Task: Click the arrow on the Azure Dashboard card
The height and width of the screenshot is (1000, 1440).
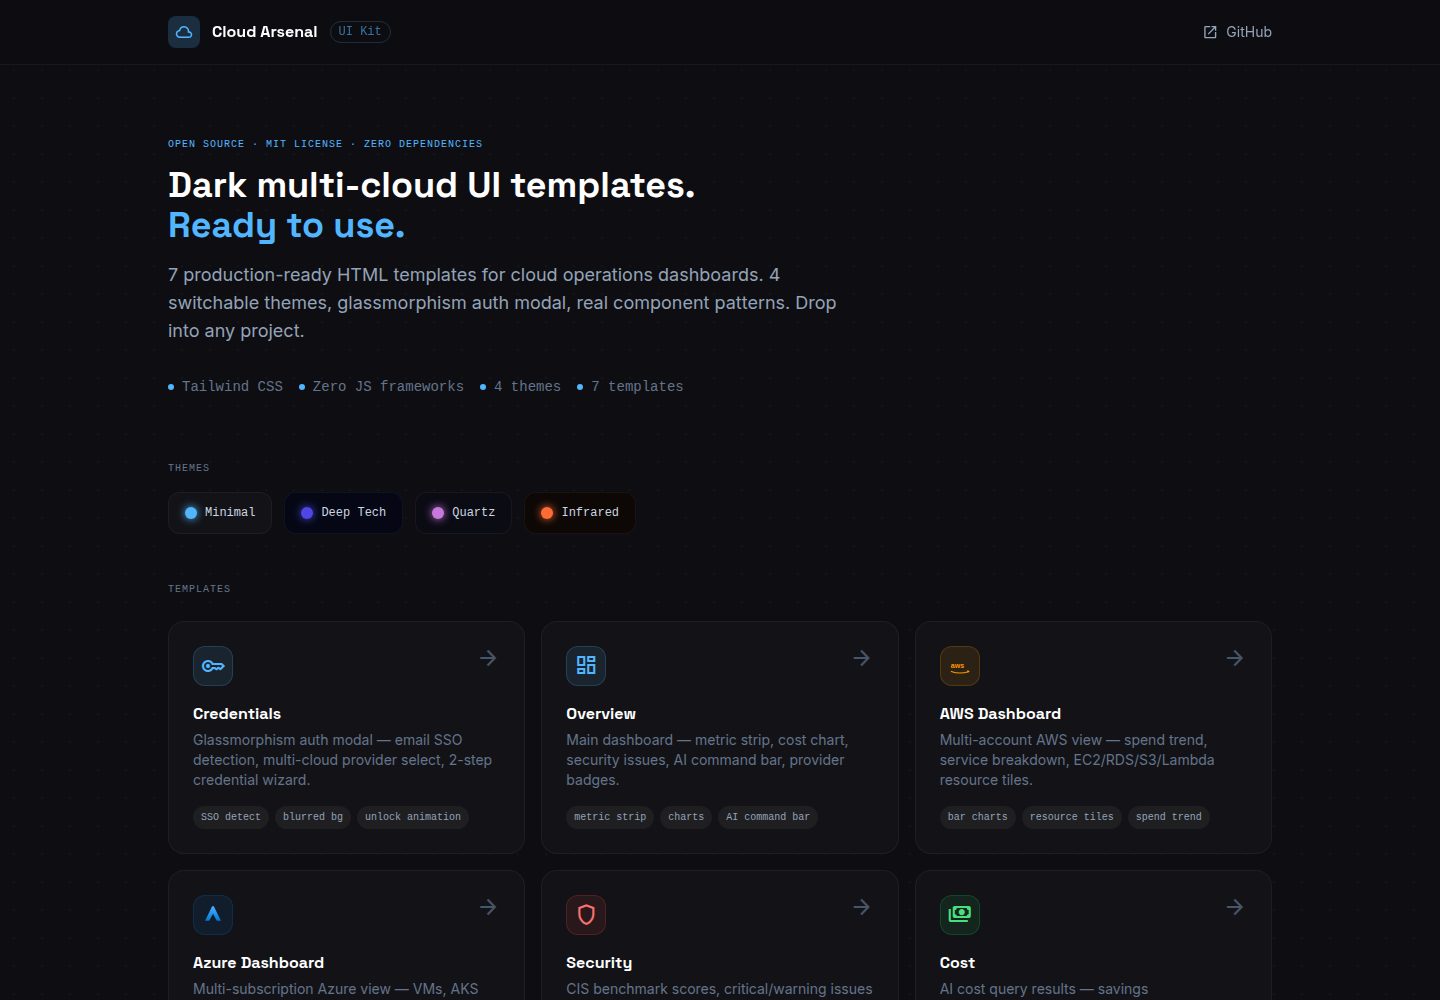Action: [488, 907]
